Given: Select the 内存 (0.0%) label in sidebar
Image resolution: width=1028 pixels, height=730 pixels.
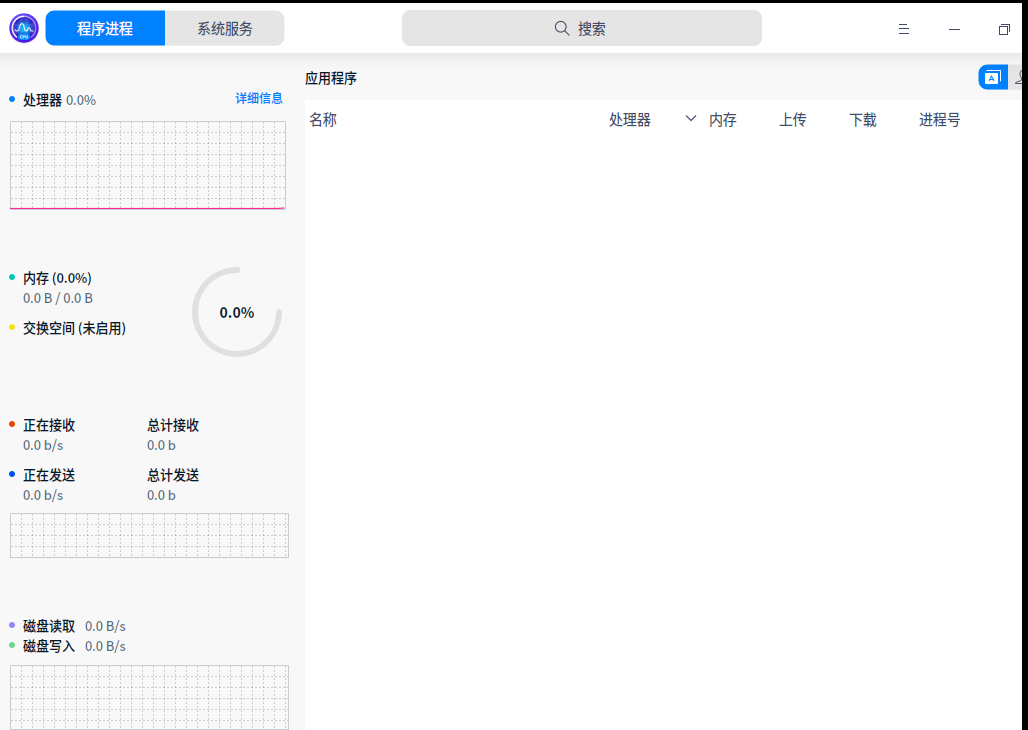Looking at the screenshot, I should click(x=57, y=278).
